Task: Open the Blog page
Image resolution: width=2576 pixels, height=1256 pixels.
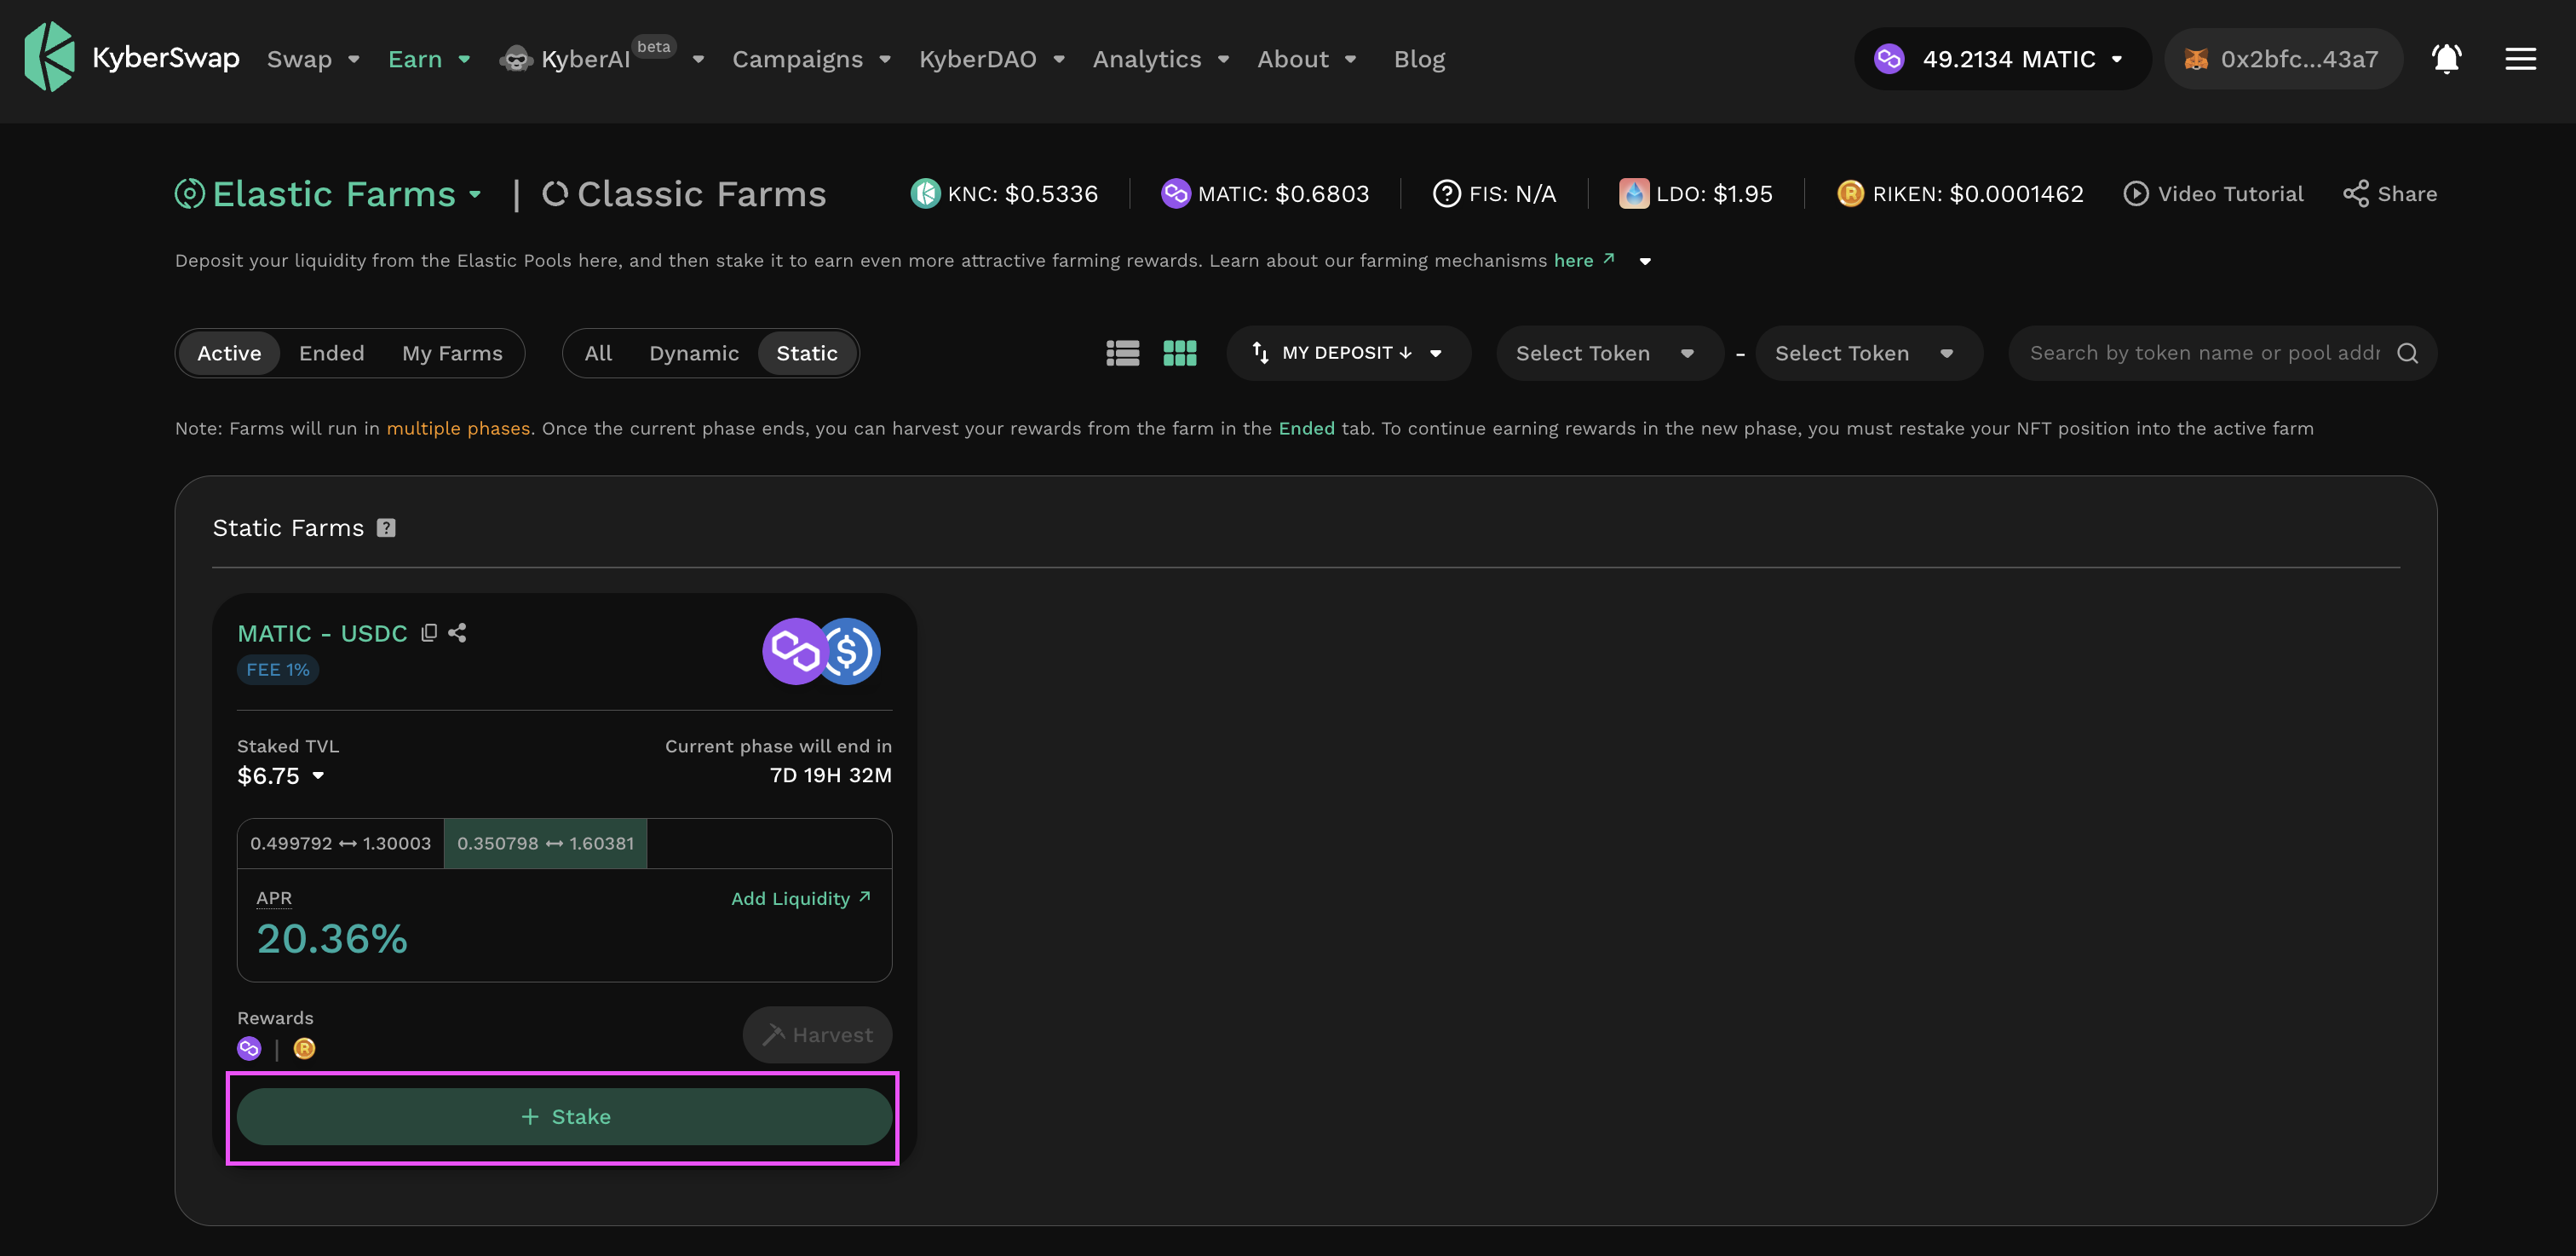Action: point(1419,59)
